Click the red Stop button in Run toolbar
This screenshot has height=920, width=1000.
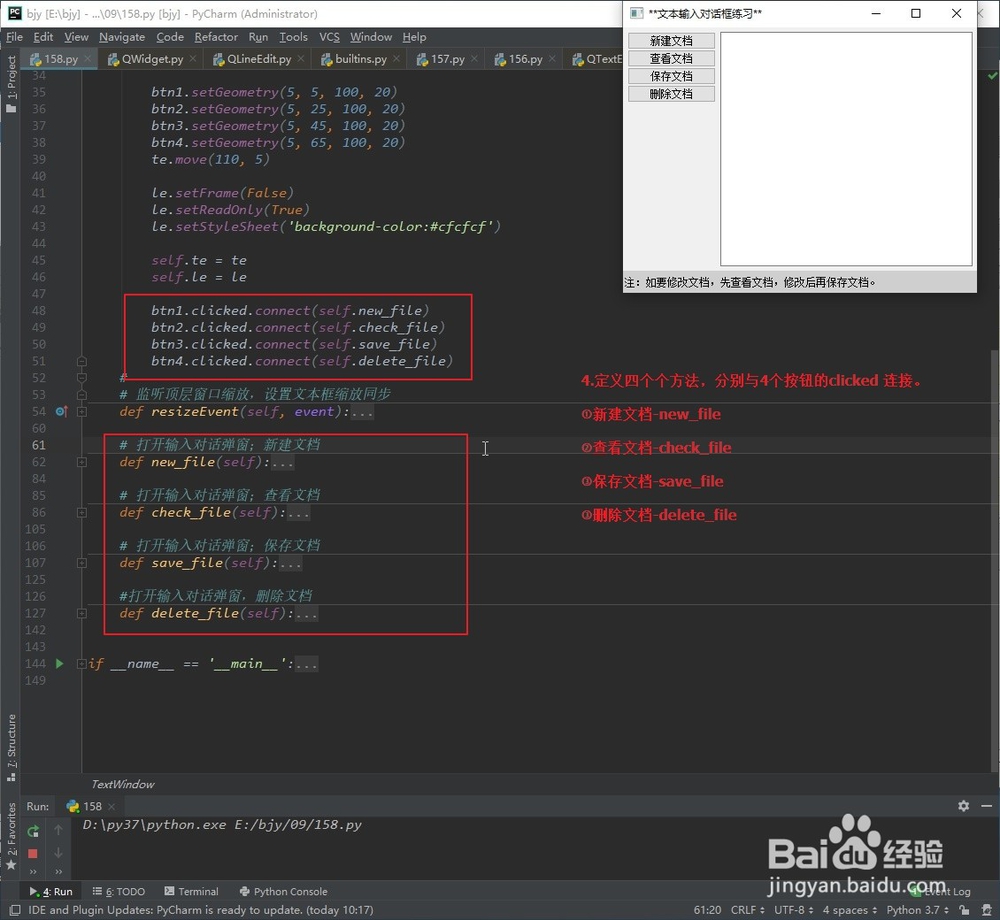pyautogui.click(x=33, y=853)
